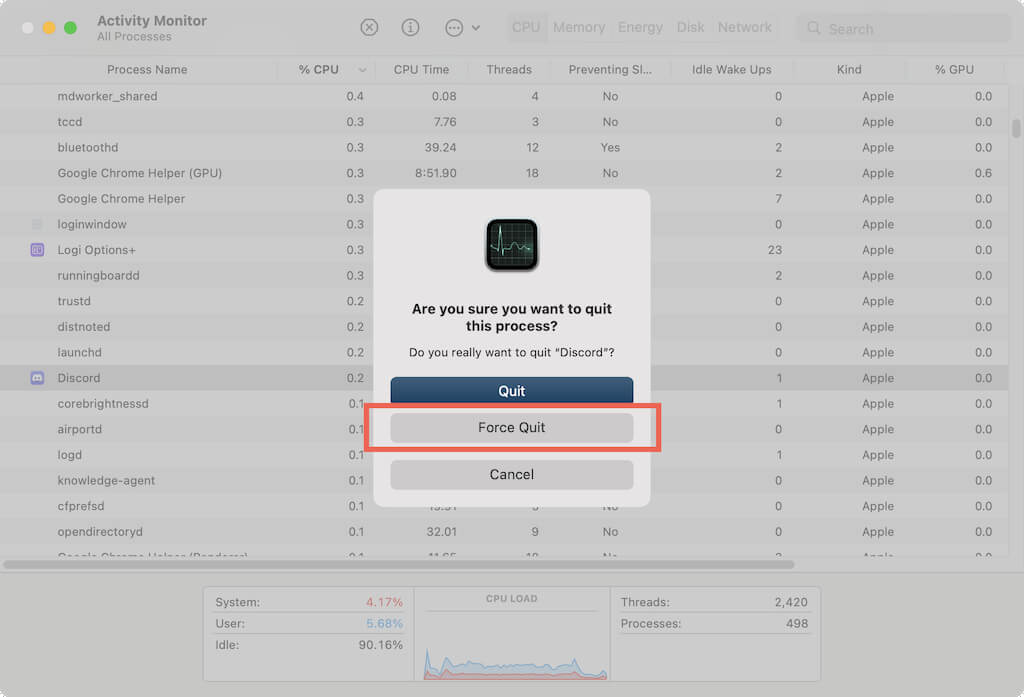1024x697 pixels.
Task: Sort by Process Name column
Action: [x=147, y=69]
